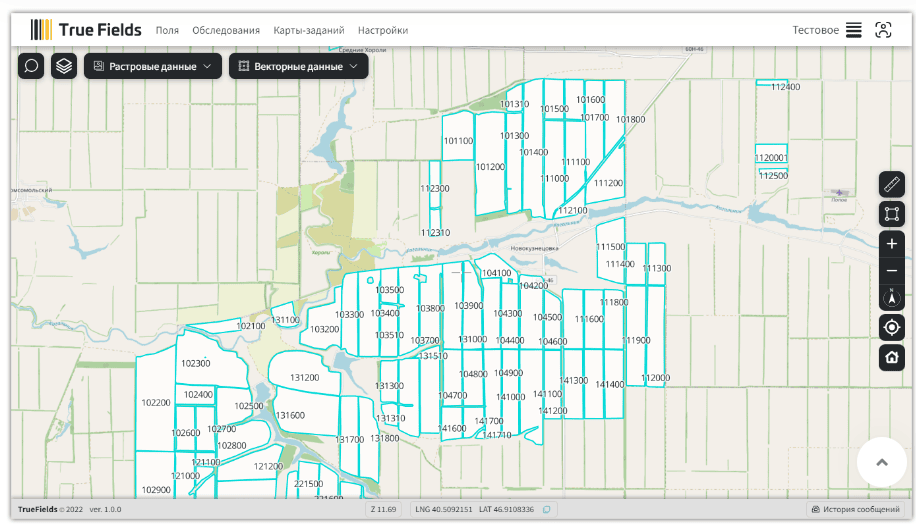Viewport: 916px width, 526px height.
Task: Expand the Векторные данные dropdown
Action: (x=299, y=66)
